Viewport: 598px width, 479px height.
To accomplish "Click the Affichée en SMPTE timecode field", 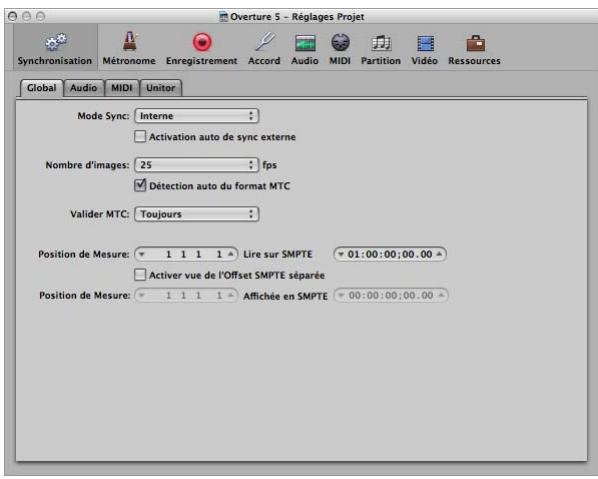I will (x=391, y=295).
